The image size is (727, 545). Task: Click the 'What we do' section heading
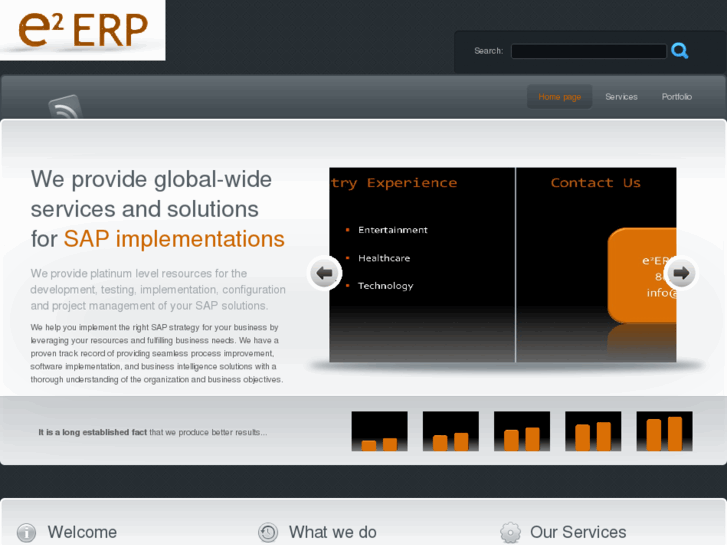point(332,532)
